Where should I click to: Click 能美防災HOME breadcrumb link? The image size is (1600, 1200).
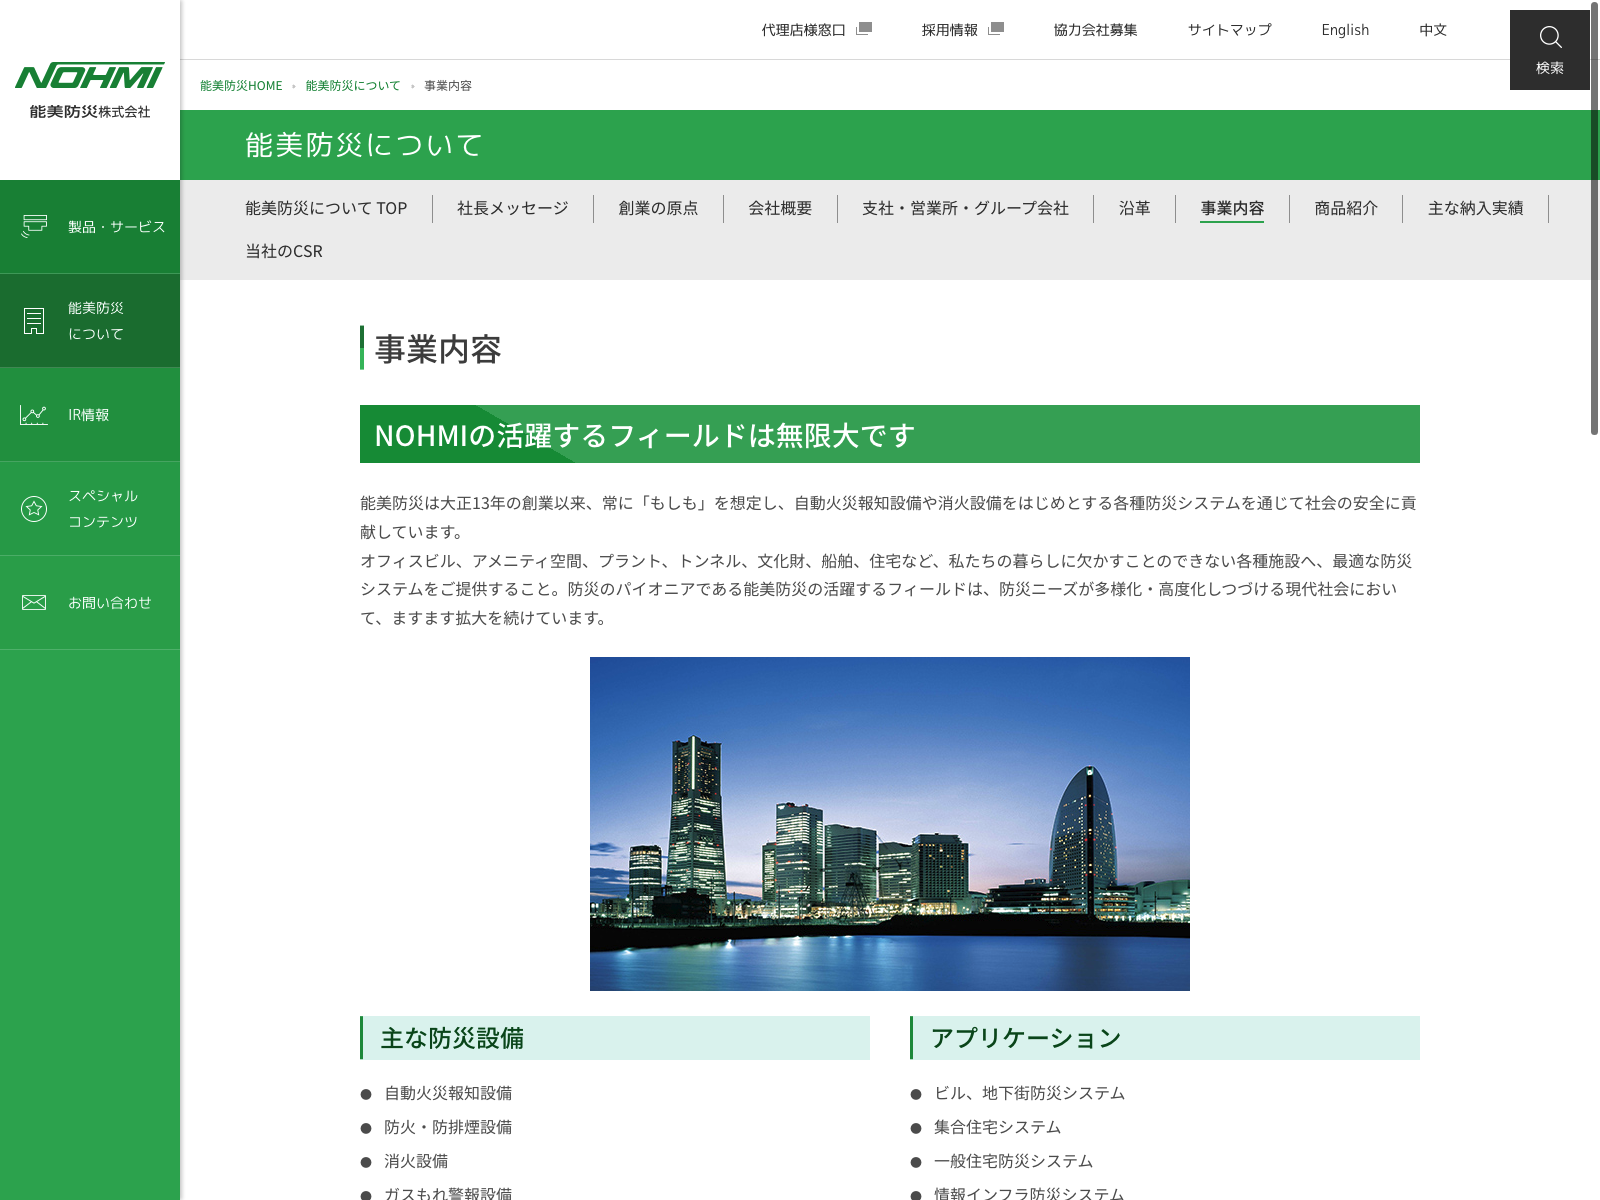pos(241,86)
